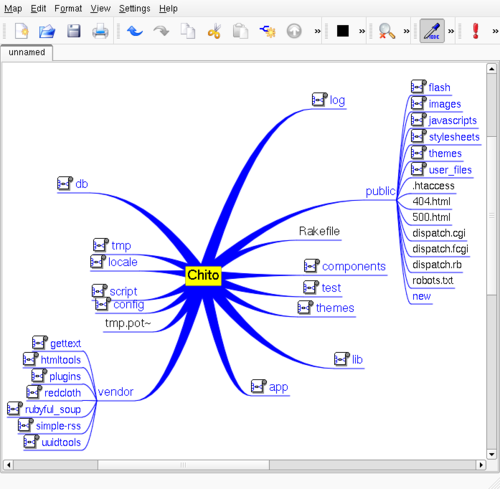The image size is (500, 489).
Task: Click the New map icon
Action: pyautogui.click(x=21, y=31)
